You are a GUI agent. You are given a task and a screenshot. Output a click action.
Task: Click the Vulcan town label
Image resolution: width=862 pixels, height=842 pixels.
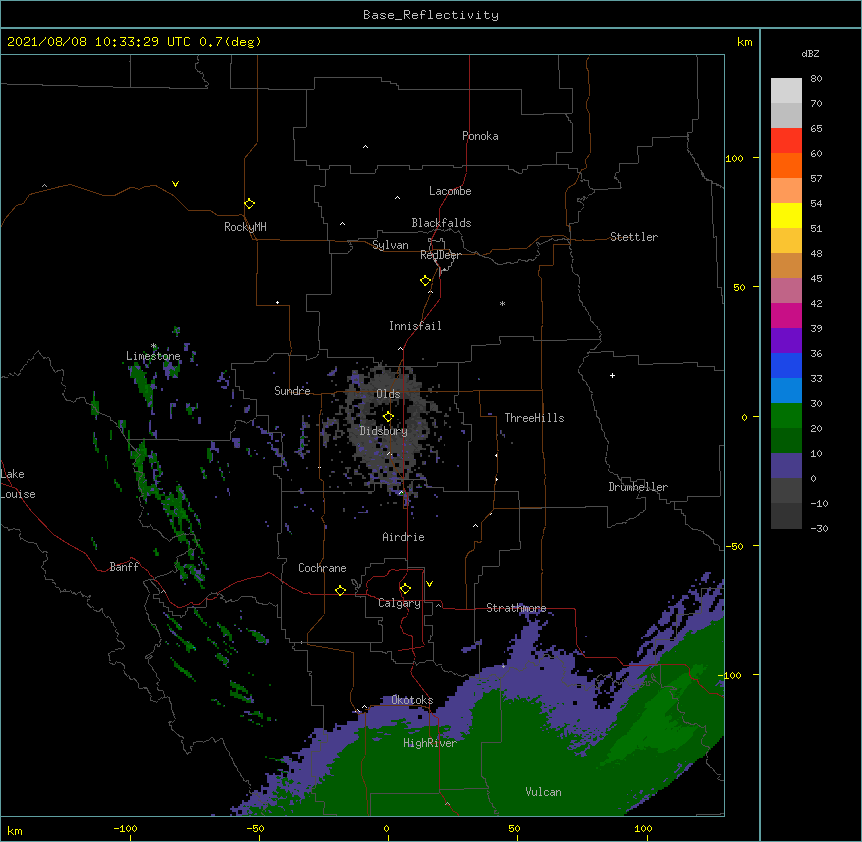click(x=543, y=792)
